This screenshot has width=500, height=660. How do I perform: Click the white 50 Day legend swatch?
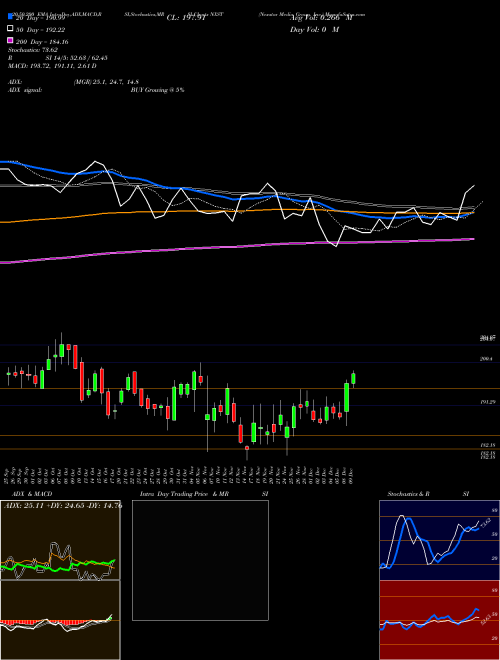tap(10, 29)
